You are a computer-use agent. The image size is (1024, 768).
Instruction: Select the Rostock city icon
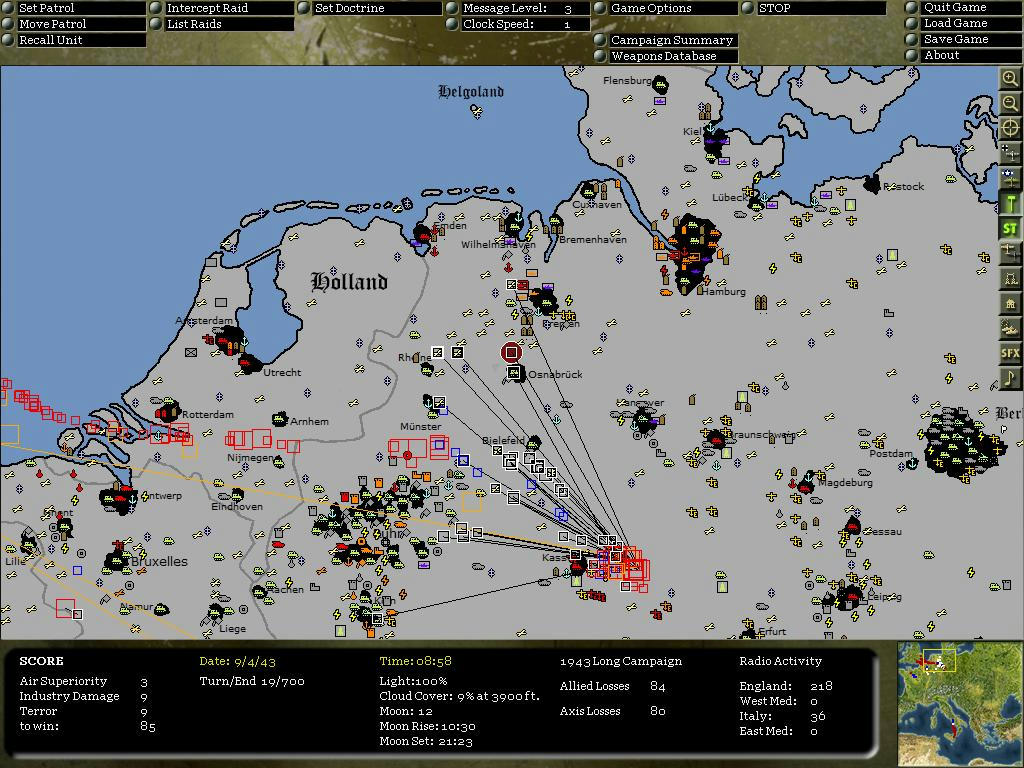click(x=872, y=184)
